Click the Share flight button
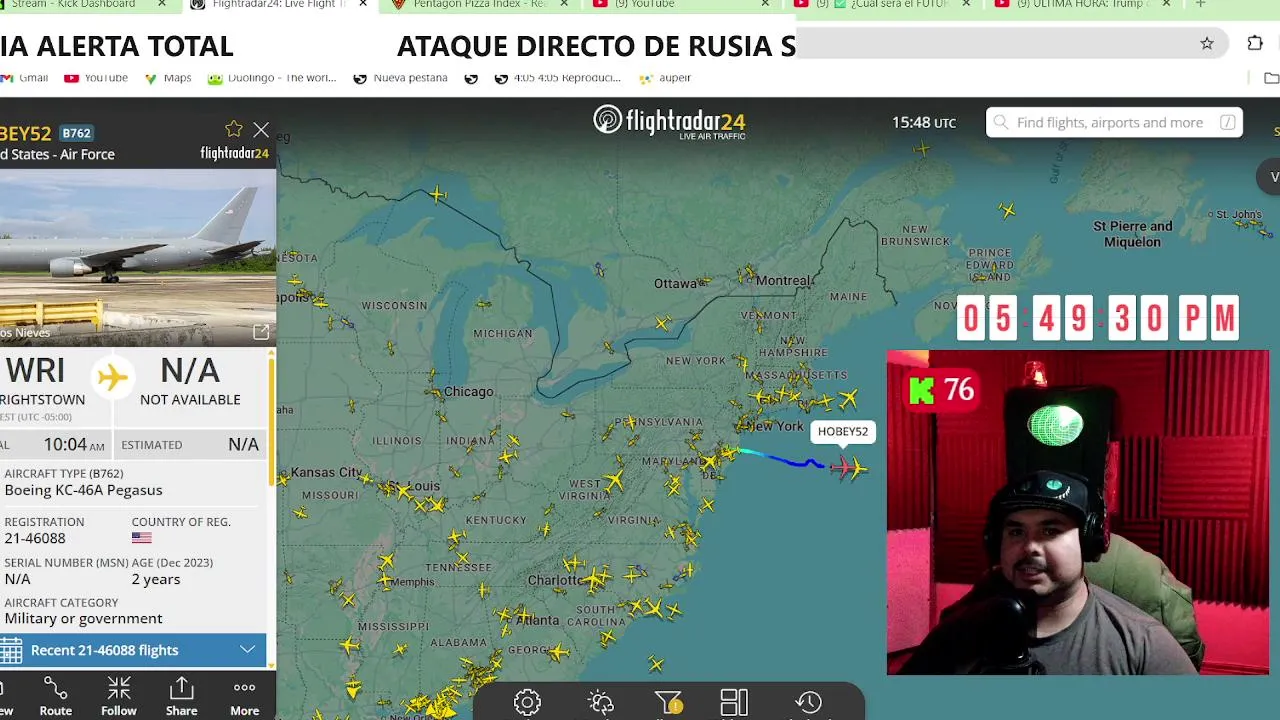 pyautogui.click(x=181, y=697)
